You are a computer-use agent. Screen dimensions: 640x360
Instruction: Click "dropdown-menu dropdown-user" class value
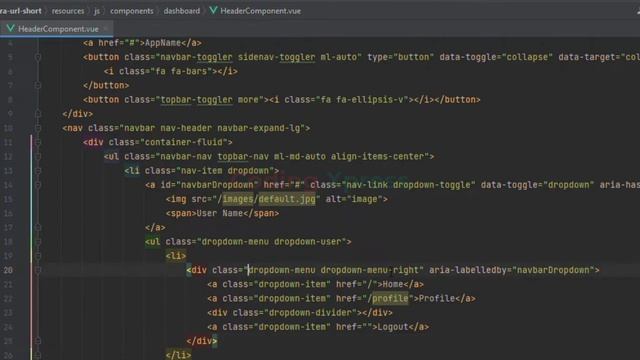[x=271, y=242]
